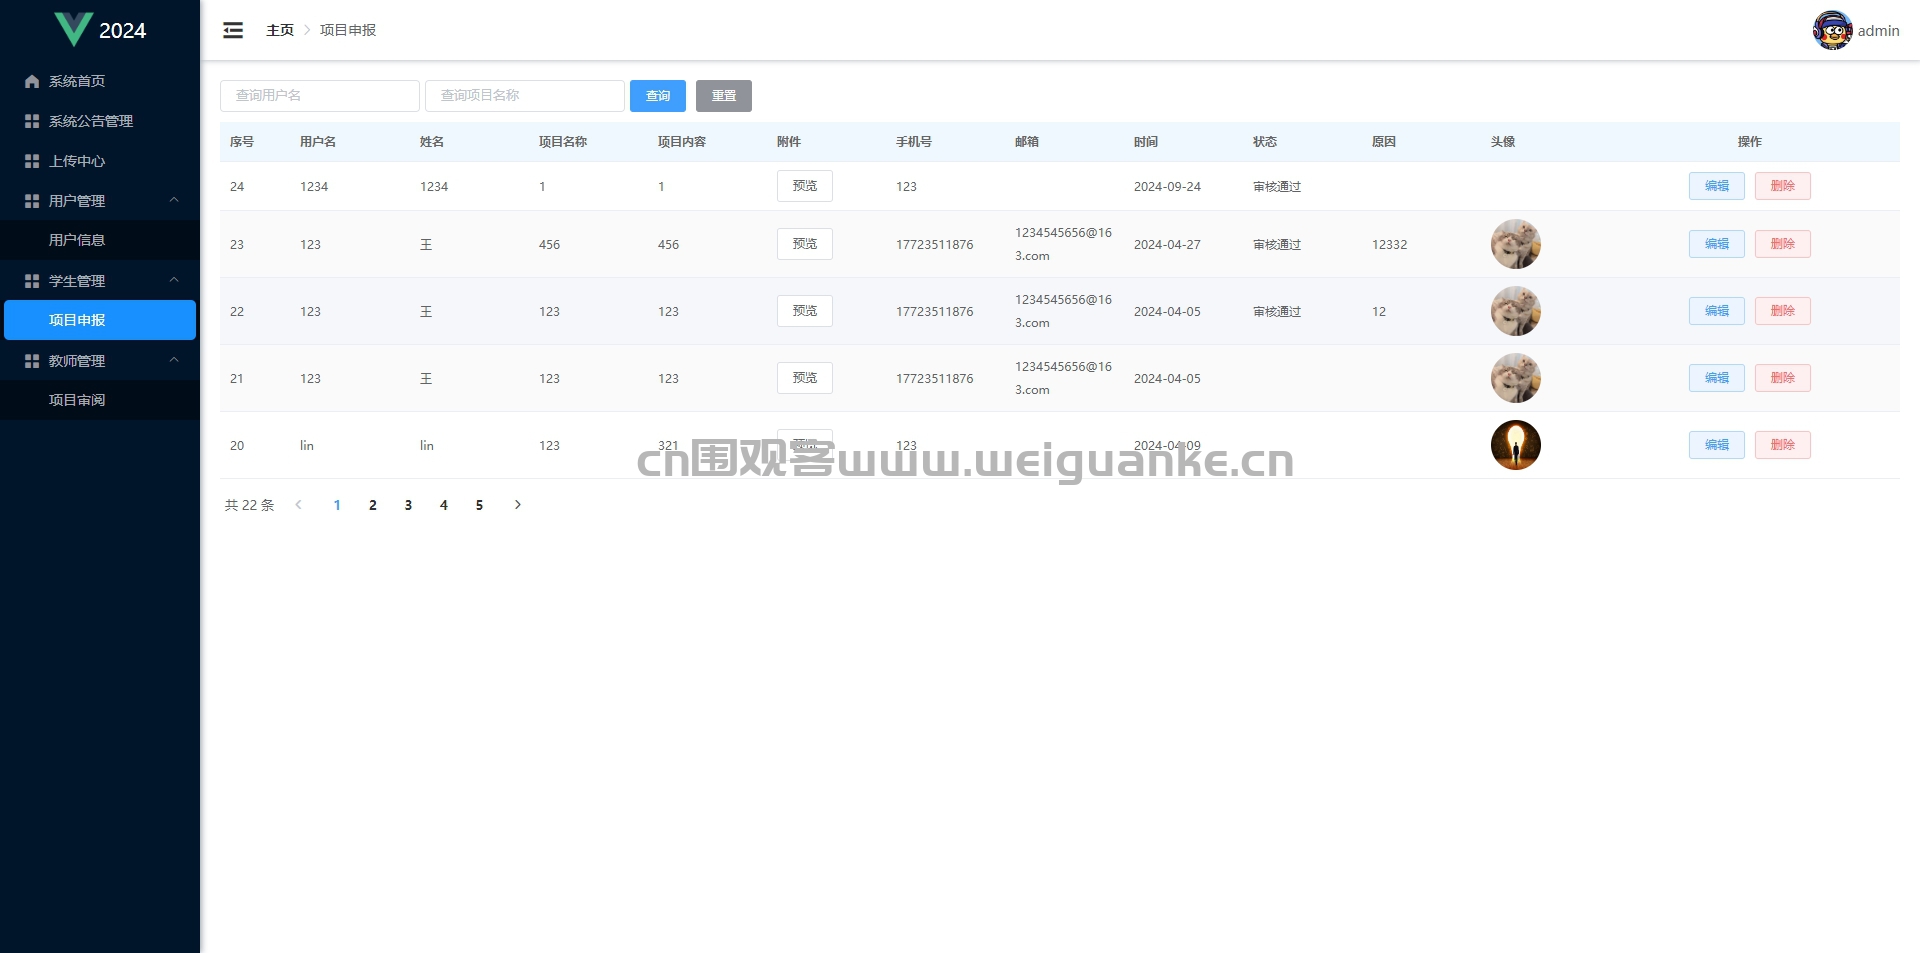This screenshot has width=1920, height=953.
Task: Delete record number 20 (lin)
Action: pyautogui.click(x=1783, y=445)
